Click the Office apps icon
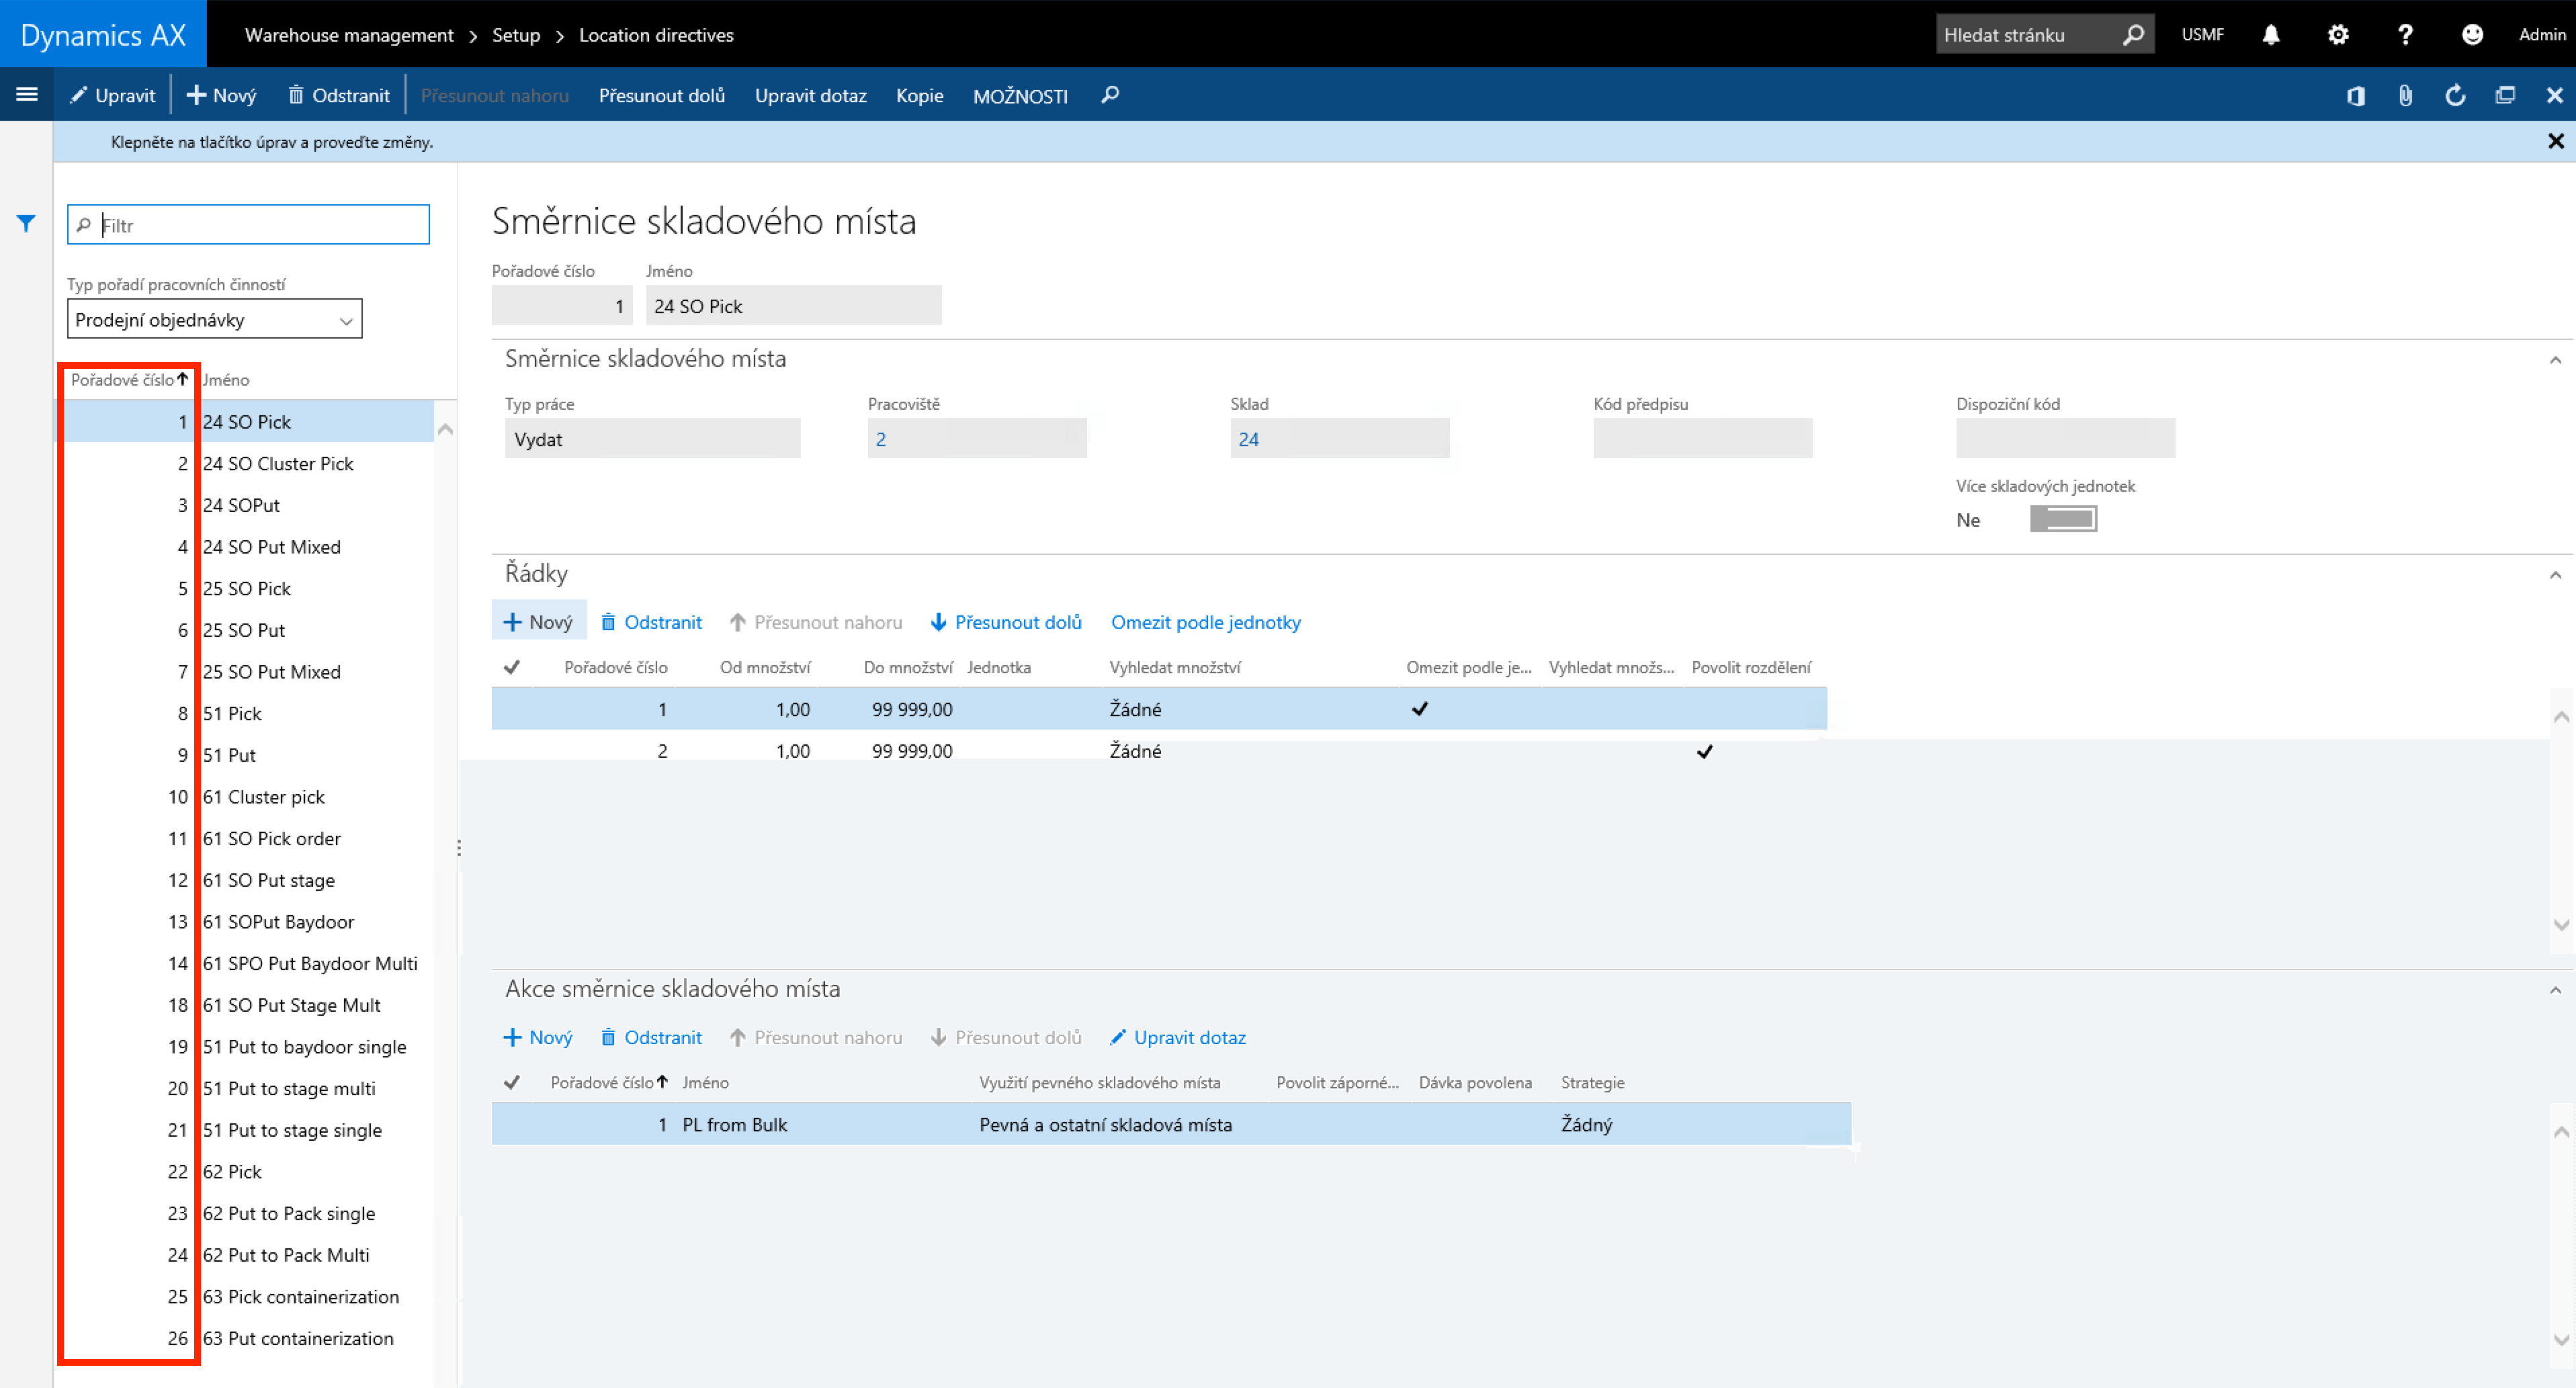The image size is (2576, 1388). 2355,95
